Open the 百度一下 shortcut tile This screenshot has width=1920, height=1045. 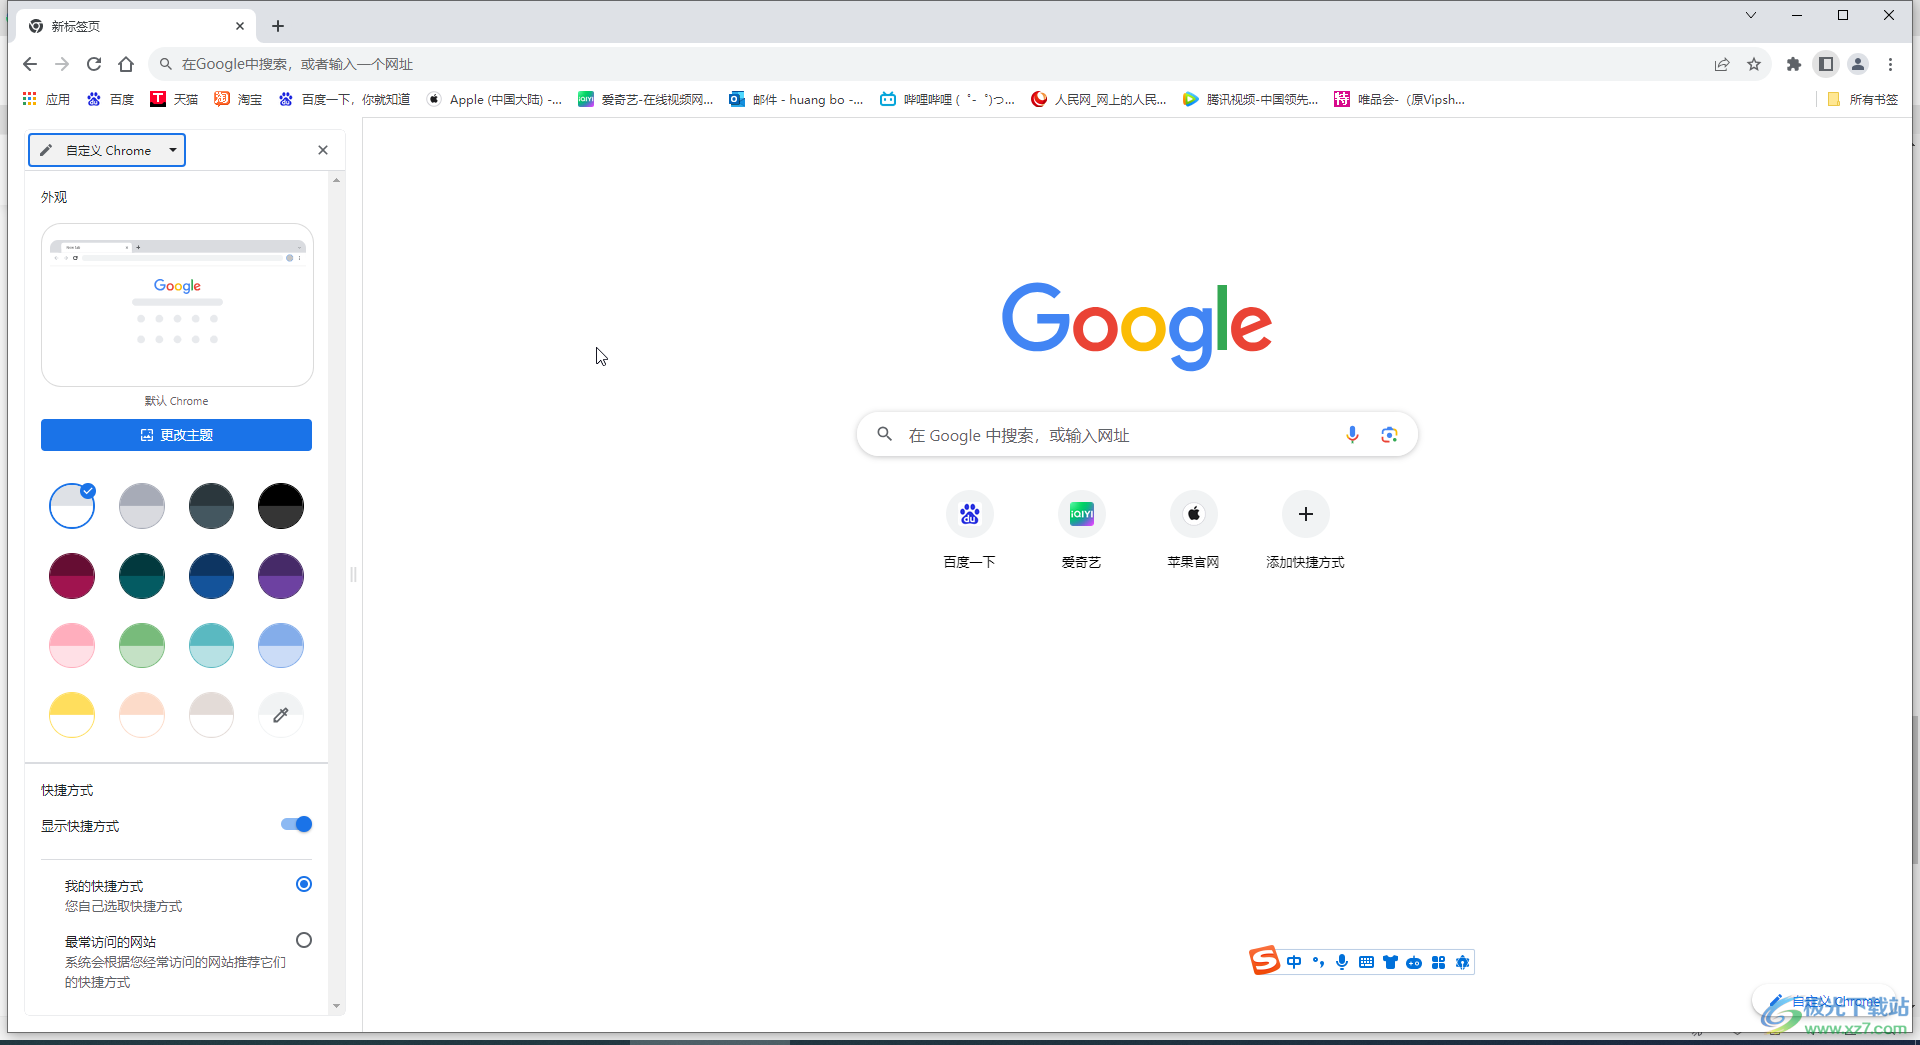point(969,531)
